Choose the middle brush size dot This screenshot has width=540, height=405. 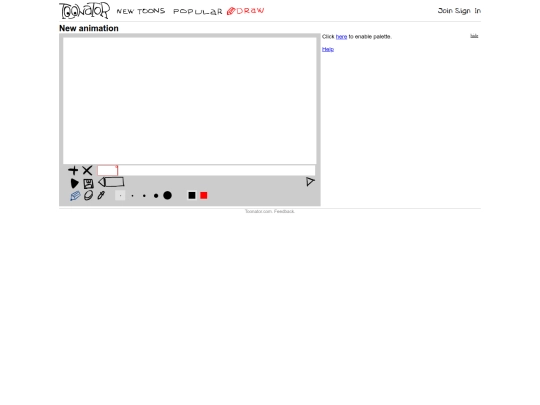coord(144,196)
